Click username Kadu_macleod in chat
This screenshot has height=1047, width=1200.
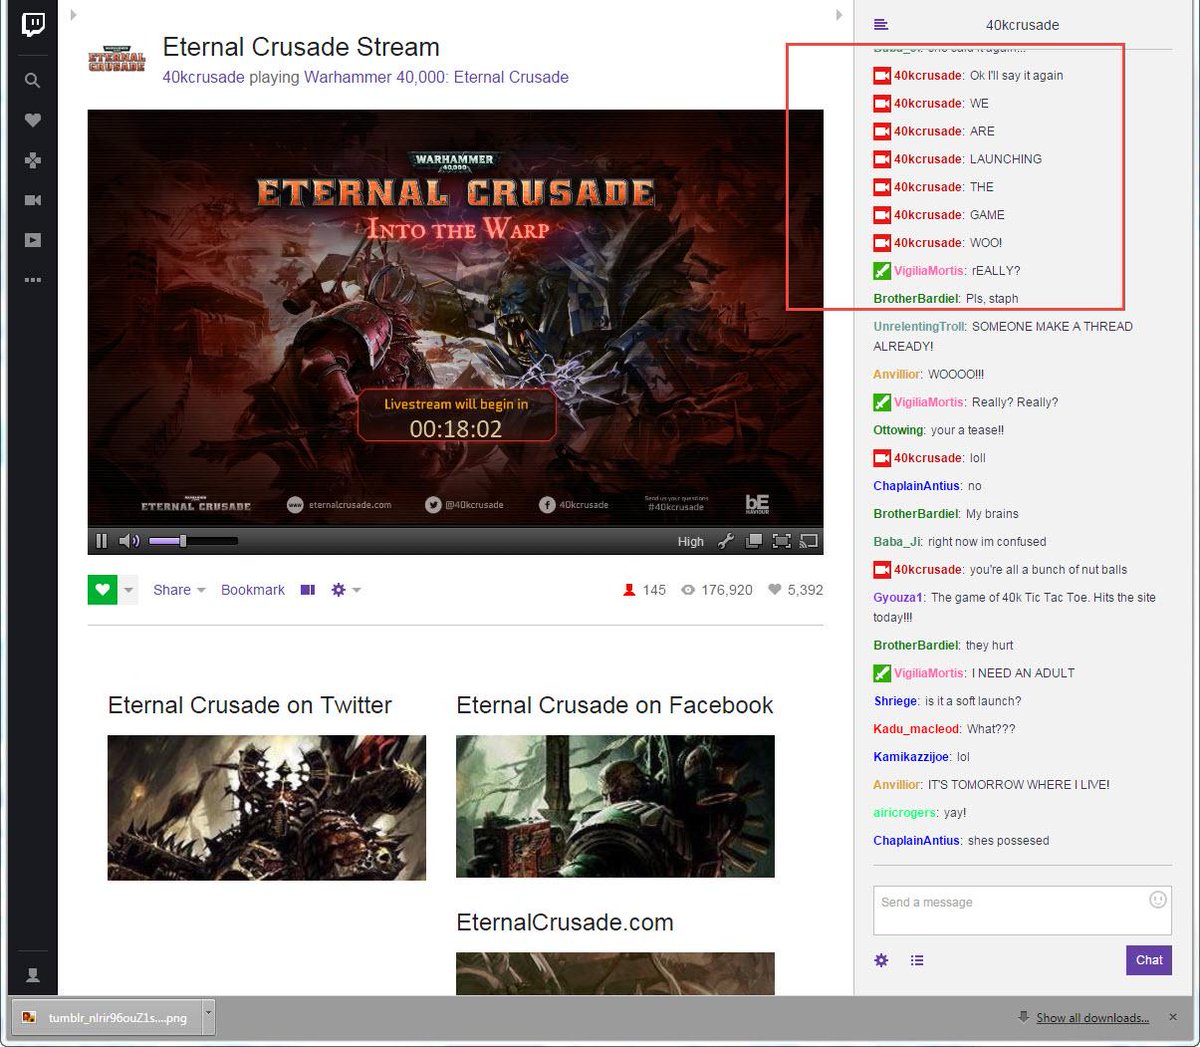tap(917, 729)
